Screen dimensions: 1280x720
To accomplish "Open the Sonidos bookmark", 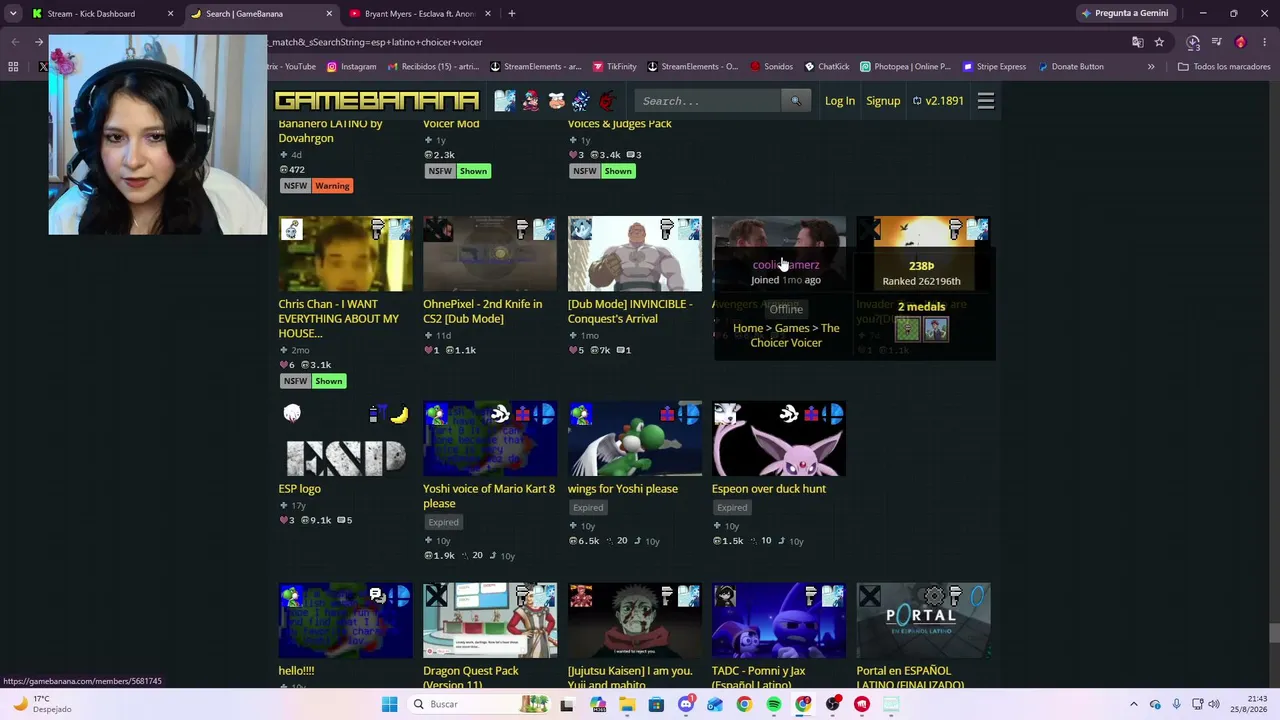I will pos(771,67).
